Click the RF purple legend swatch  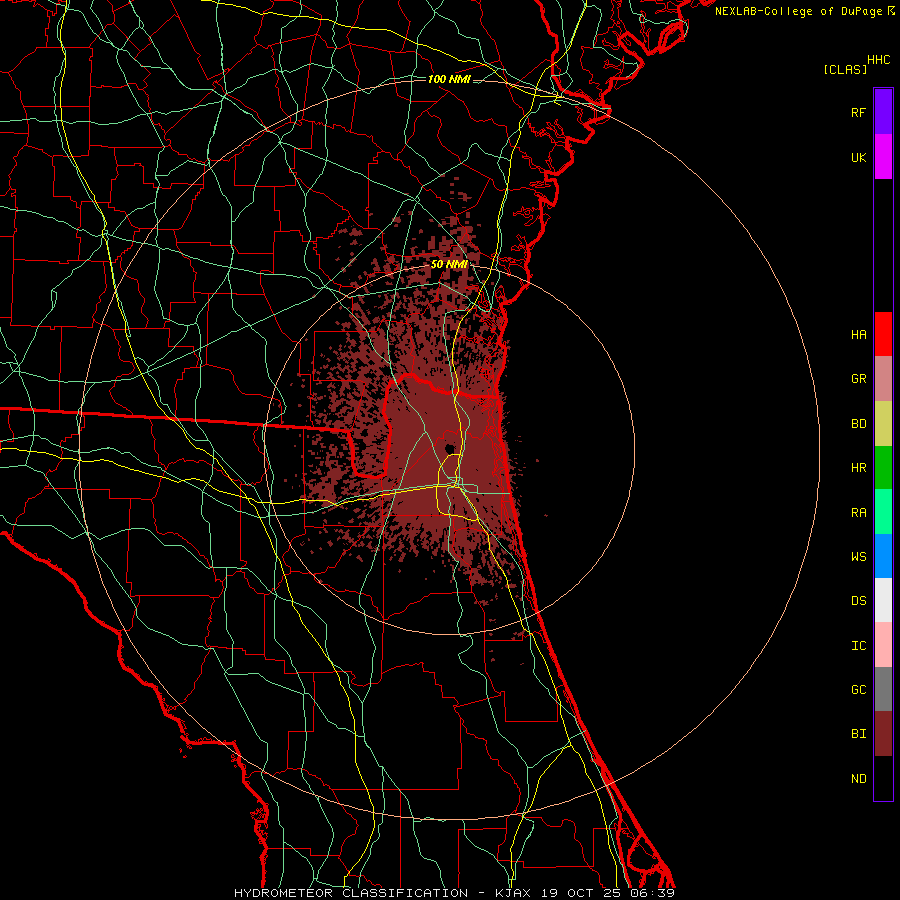click(883, 112)
